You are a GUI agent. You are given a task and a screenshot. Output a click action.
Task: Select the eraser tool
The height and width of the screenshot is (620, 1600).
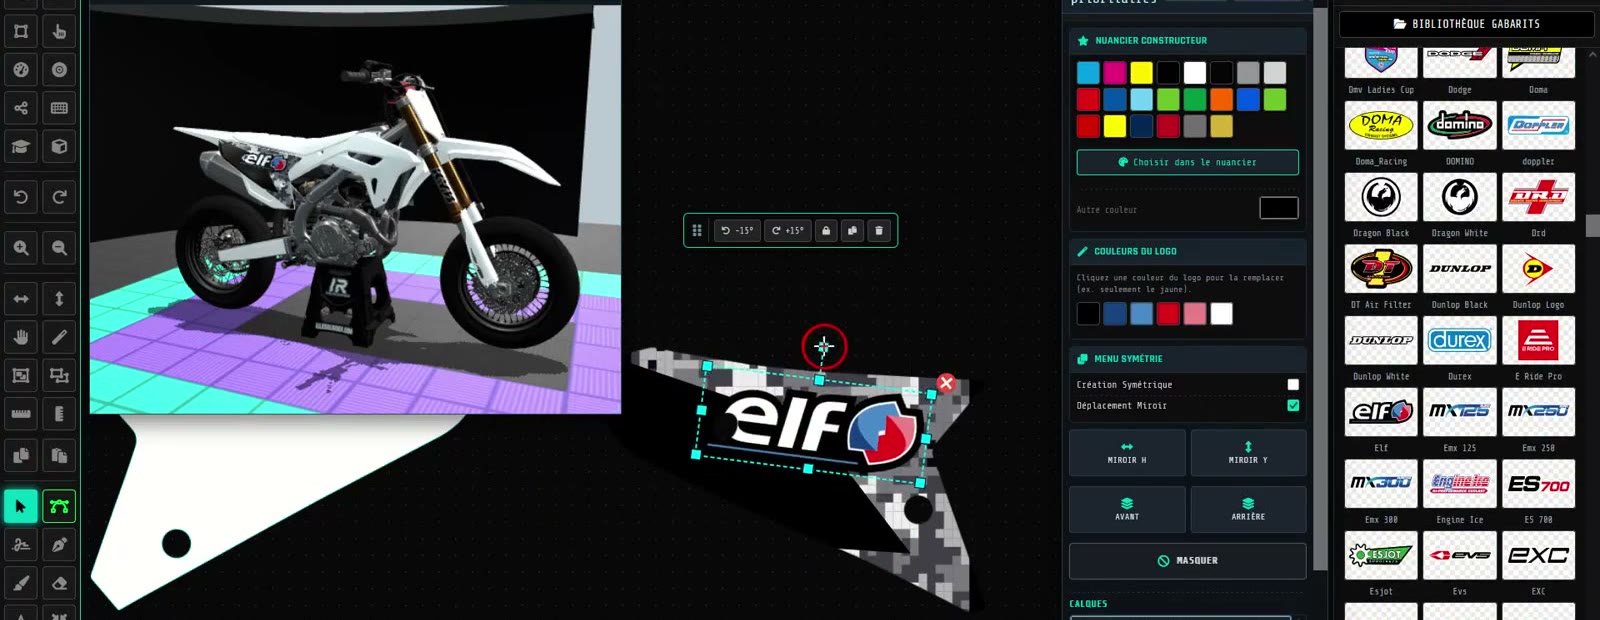point(59,583)
